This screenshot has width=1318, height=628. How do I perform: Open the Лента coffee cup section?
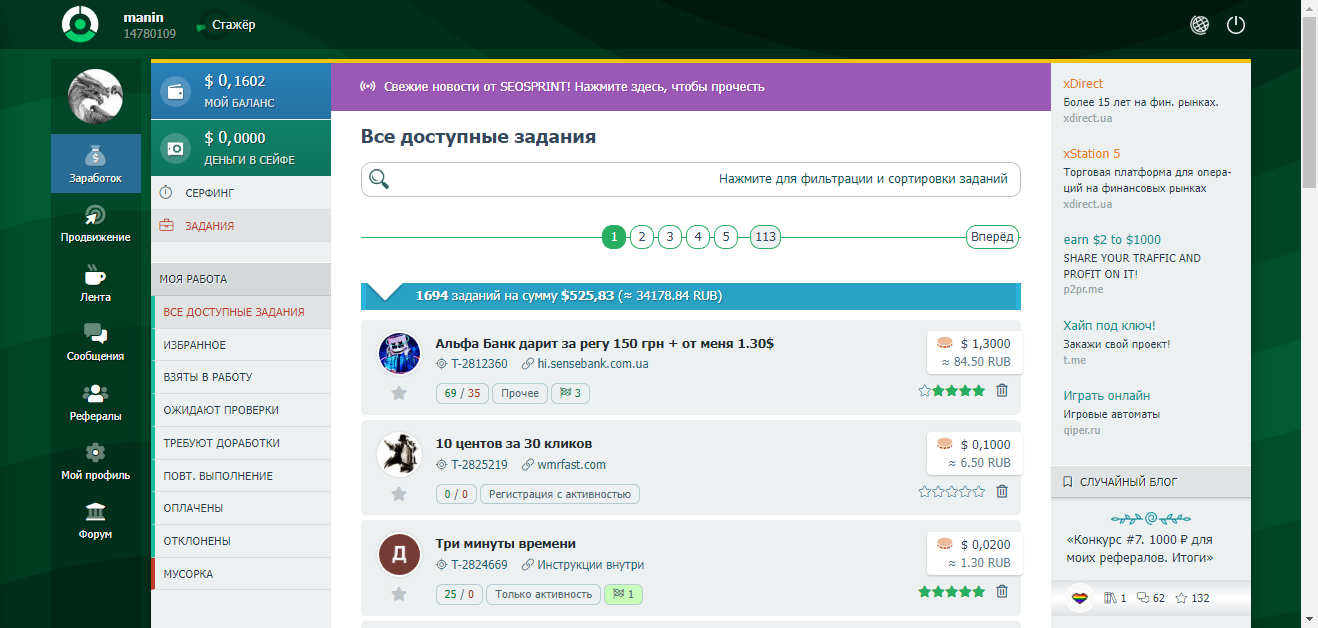coord(96,283)
